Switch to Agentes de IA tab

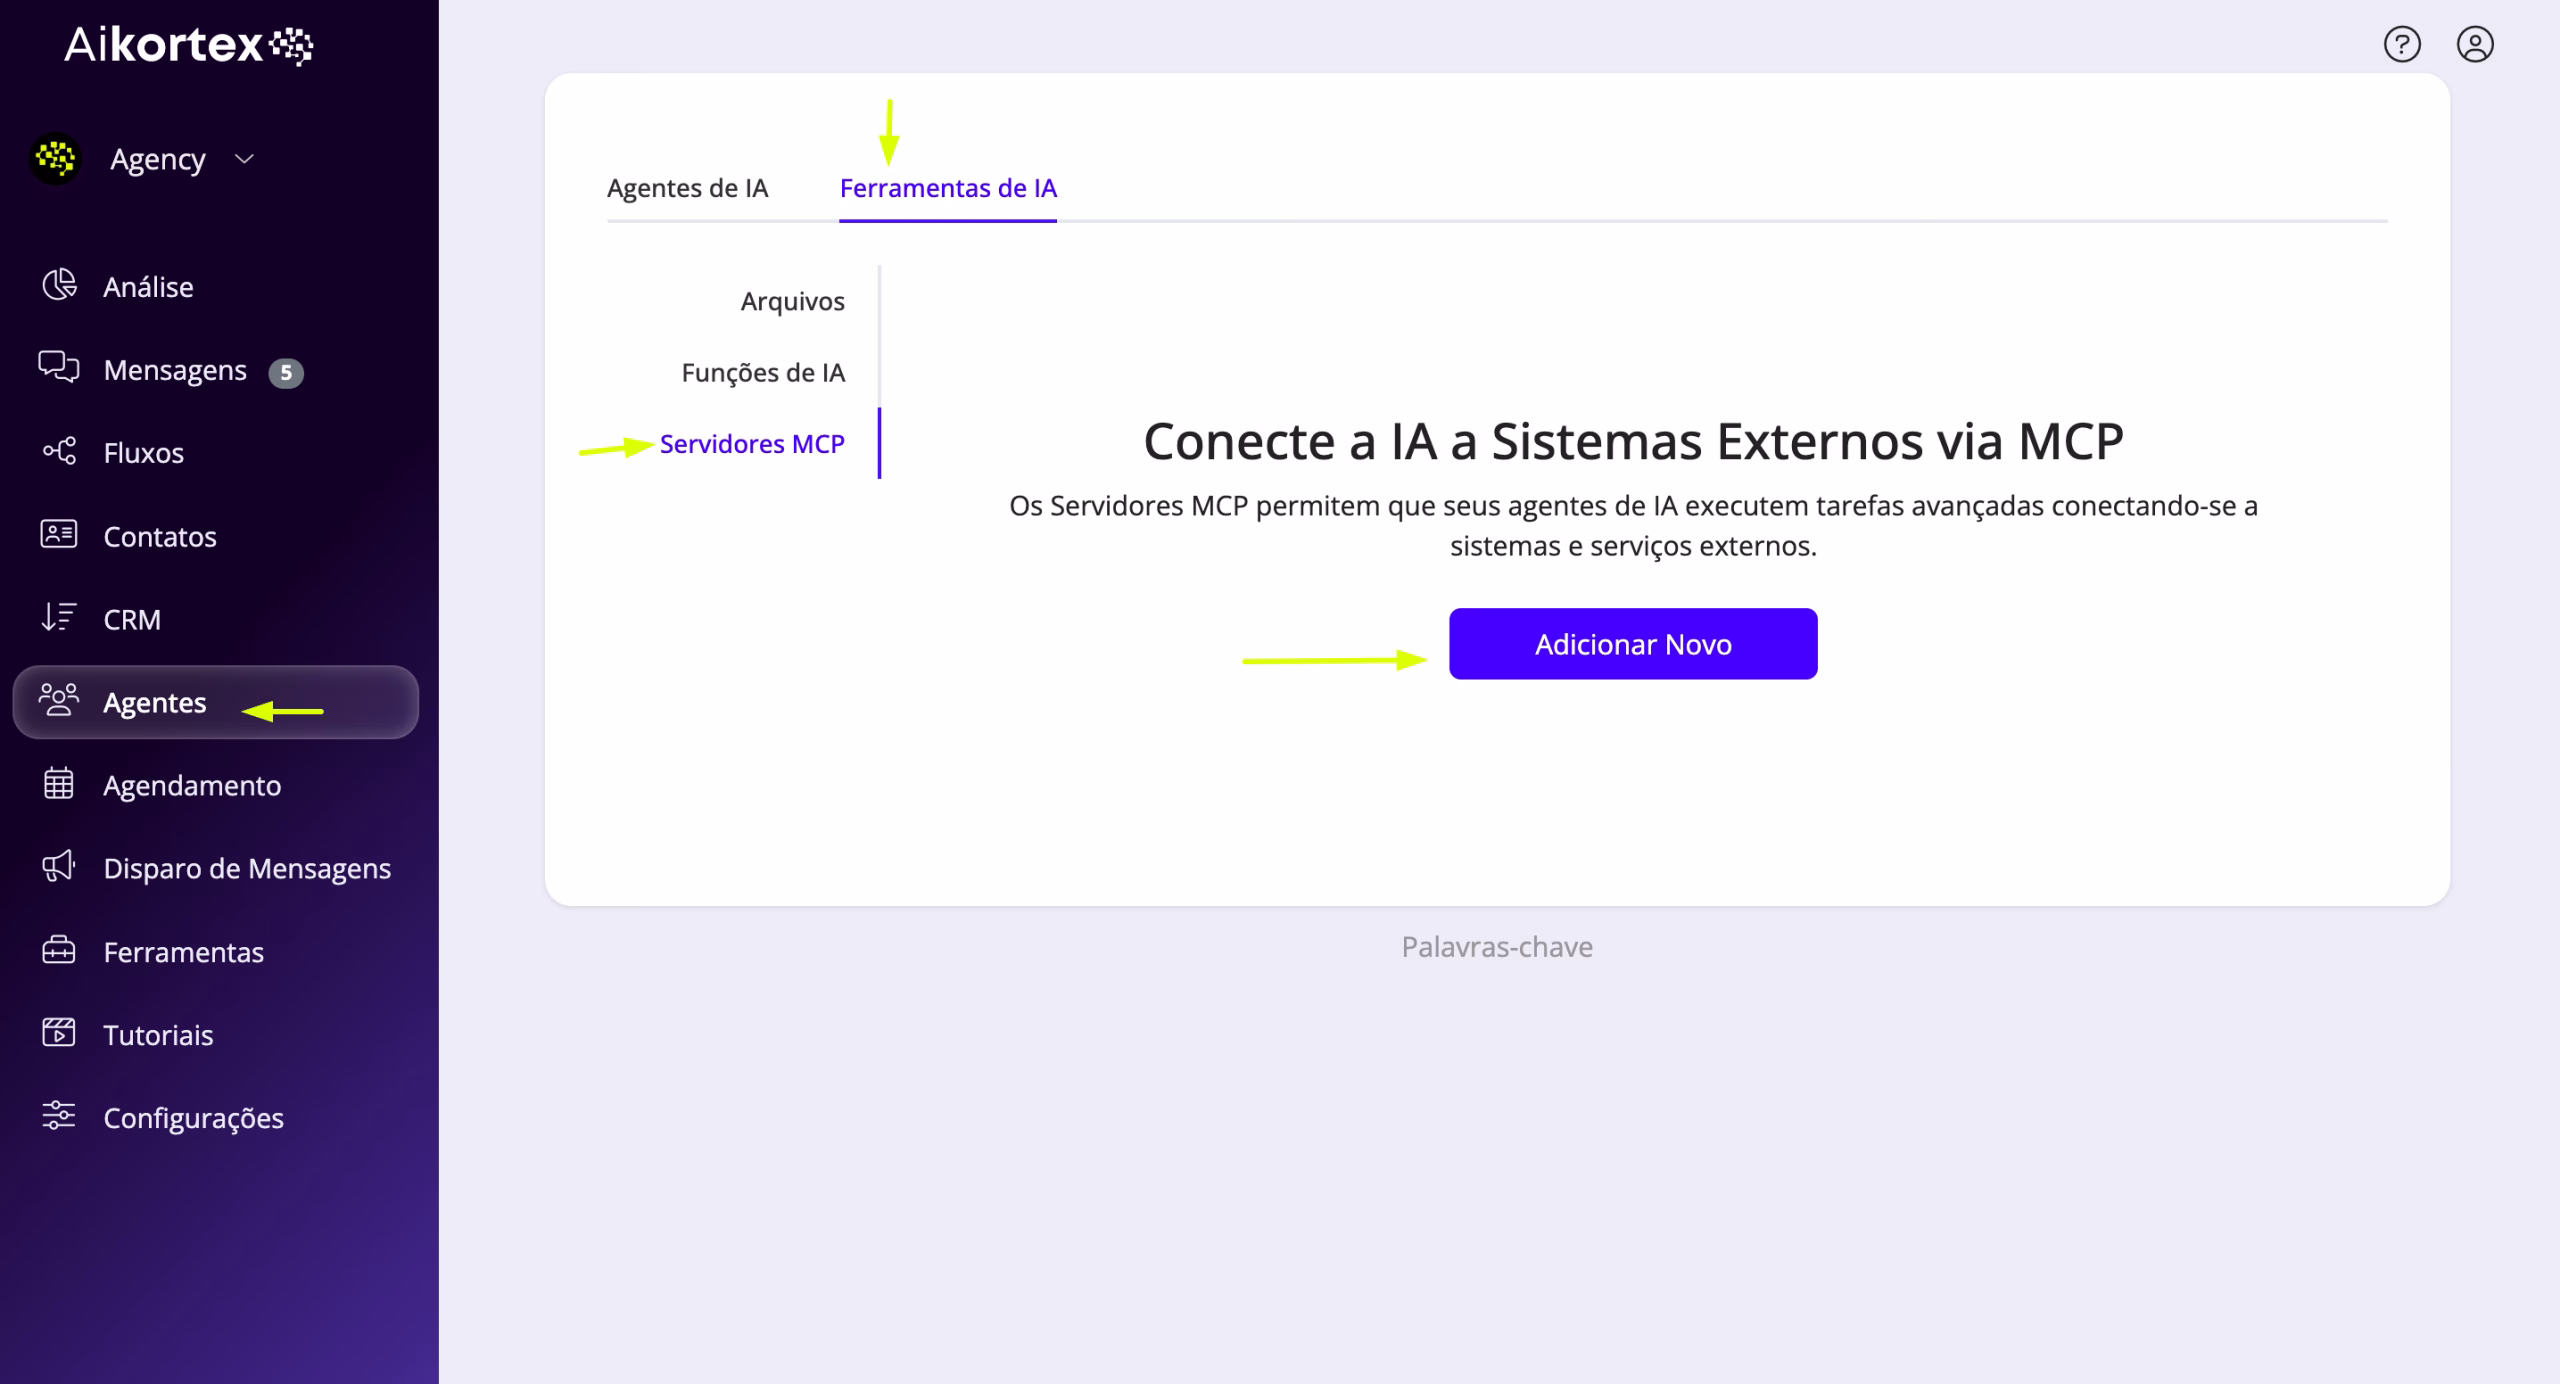[687, 188]
